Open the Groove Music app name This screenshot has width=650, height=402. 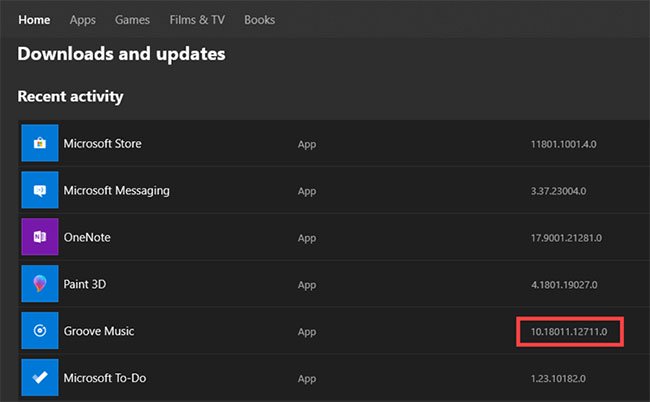(x=99, y=331)
